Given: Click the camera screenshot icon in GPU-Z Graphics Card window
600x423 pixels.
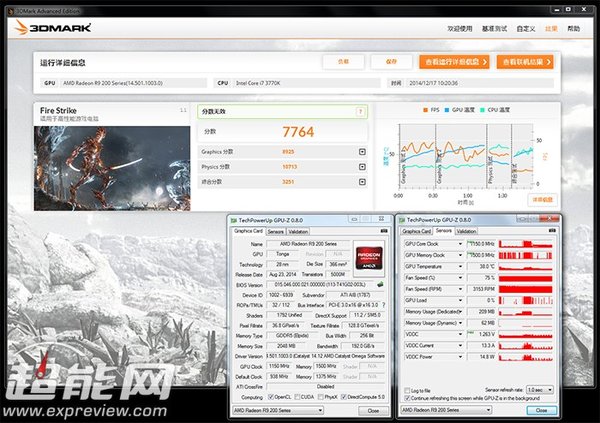Looking at the screenshot, I should tap(384, 231).
